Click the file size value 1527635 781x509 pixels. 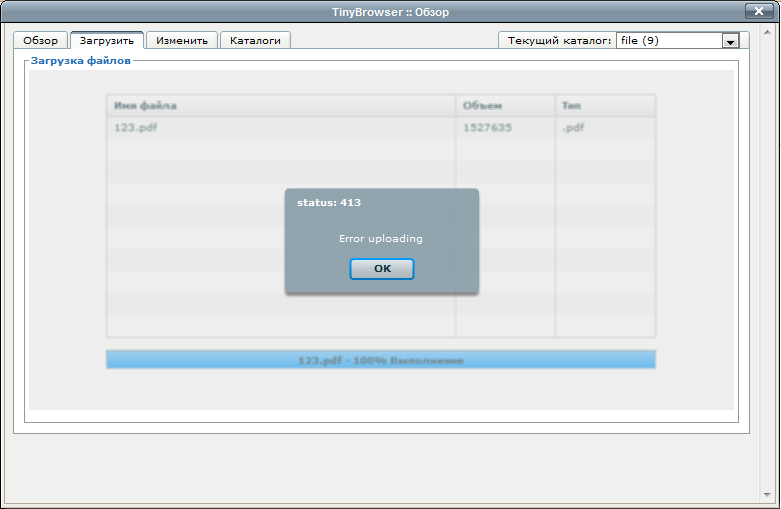coord(487,128)
